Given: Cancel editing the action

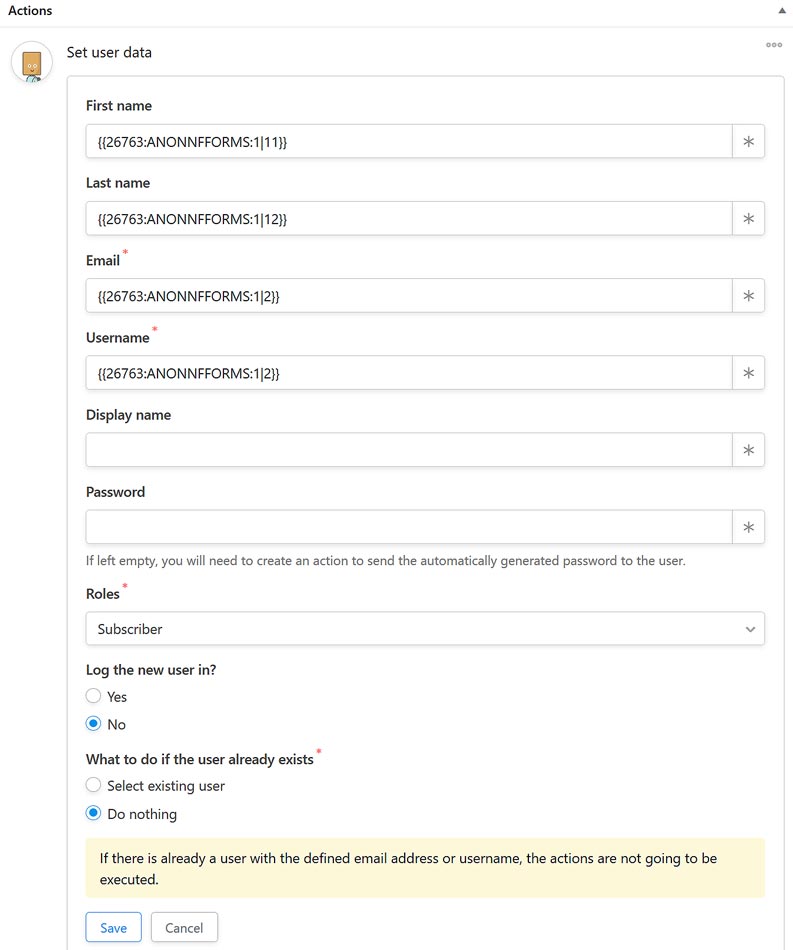Looking at the screenshot, I should click(184, 928).
